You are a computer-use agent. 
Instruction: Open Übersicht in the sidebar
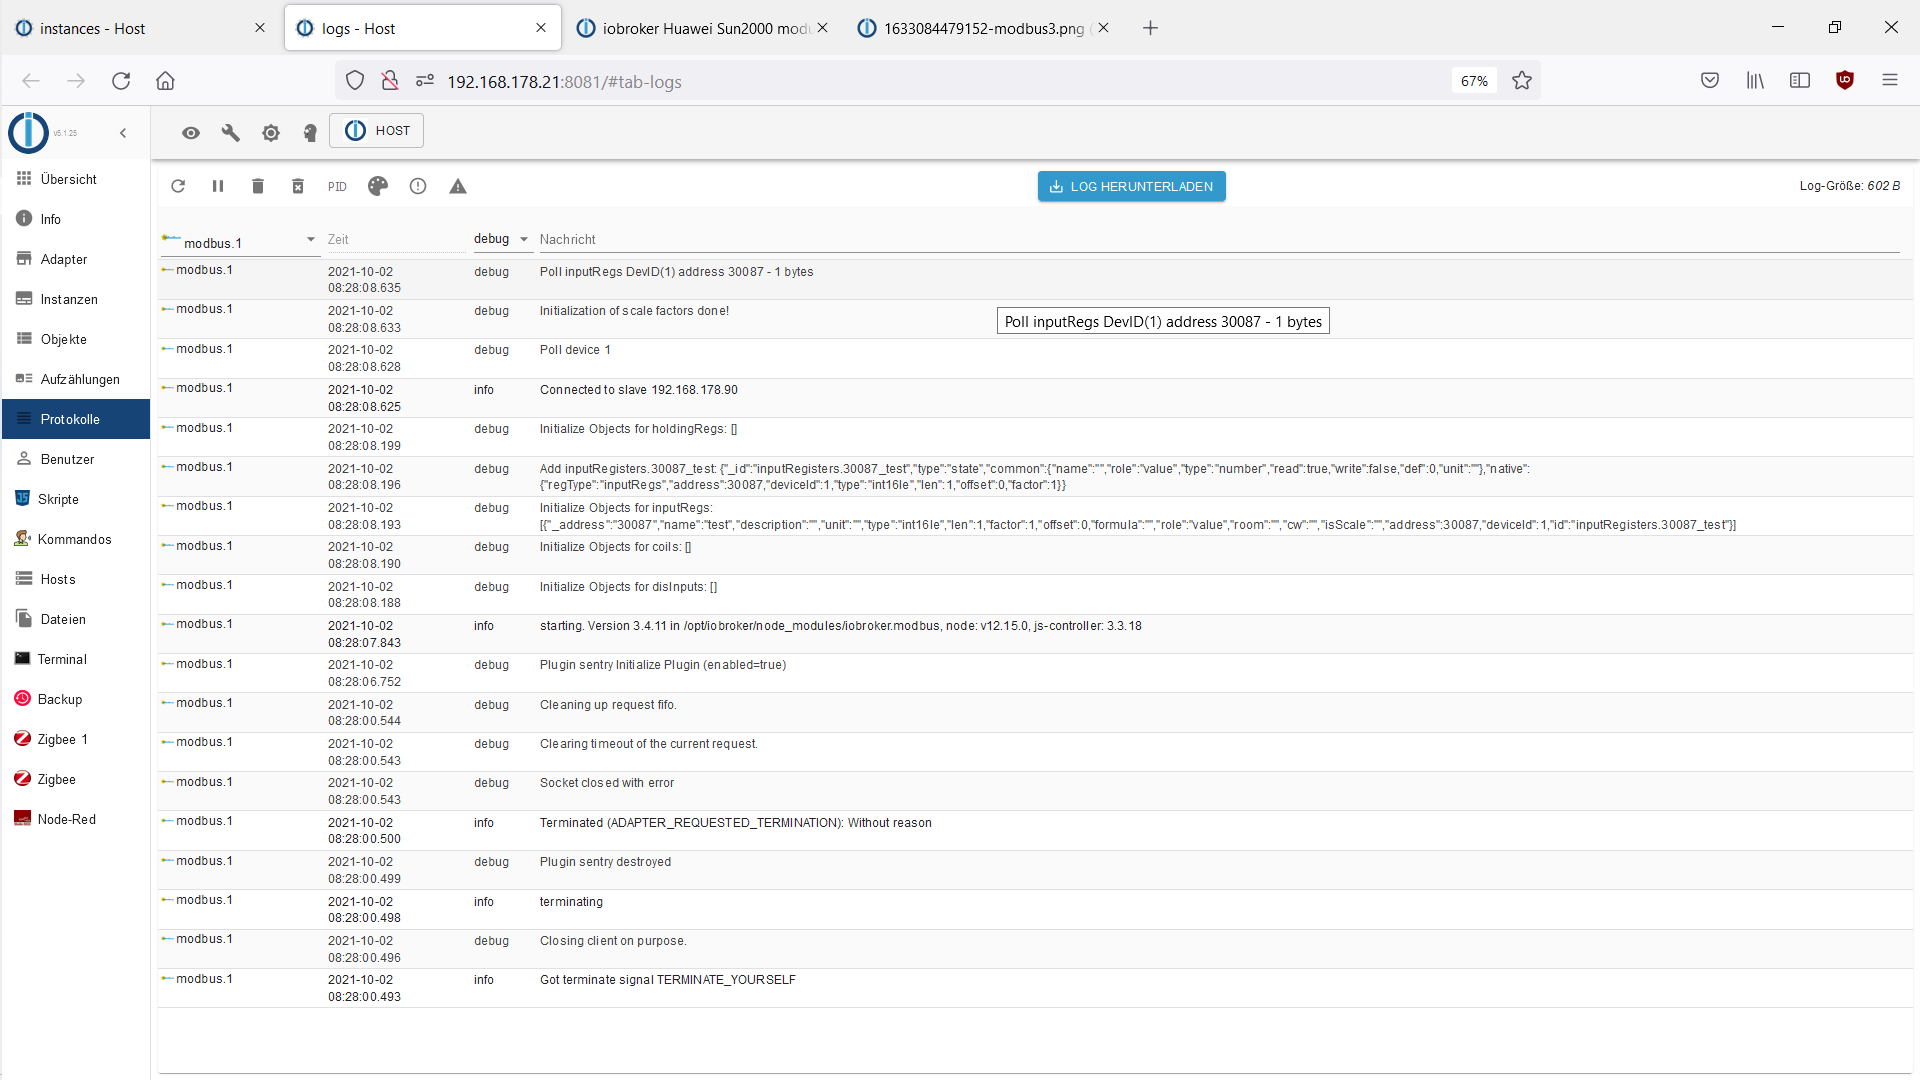76,179
